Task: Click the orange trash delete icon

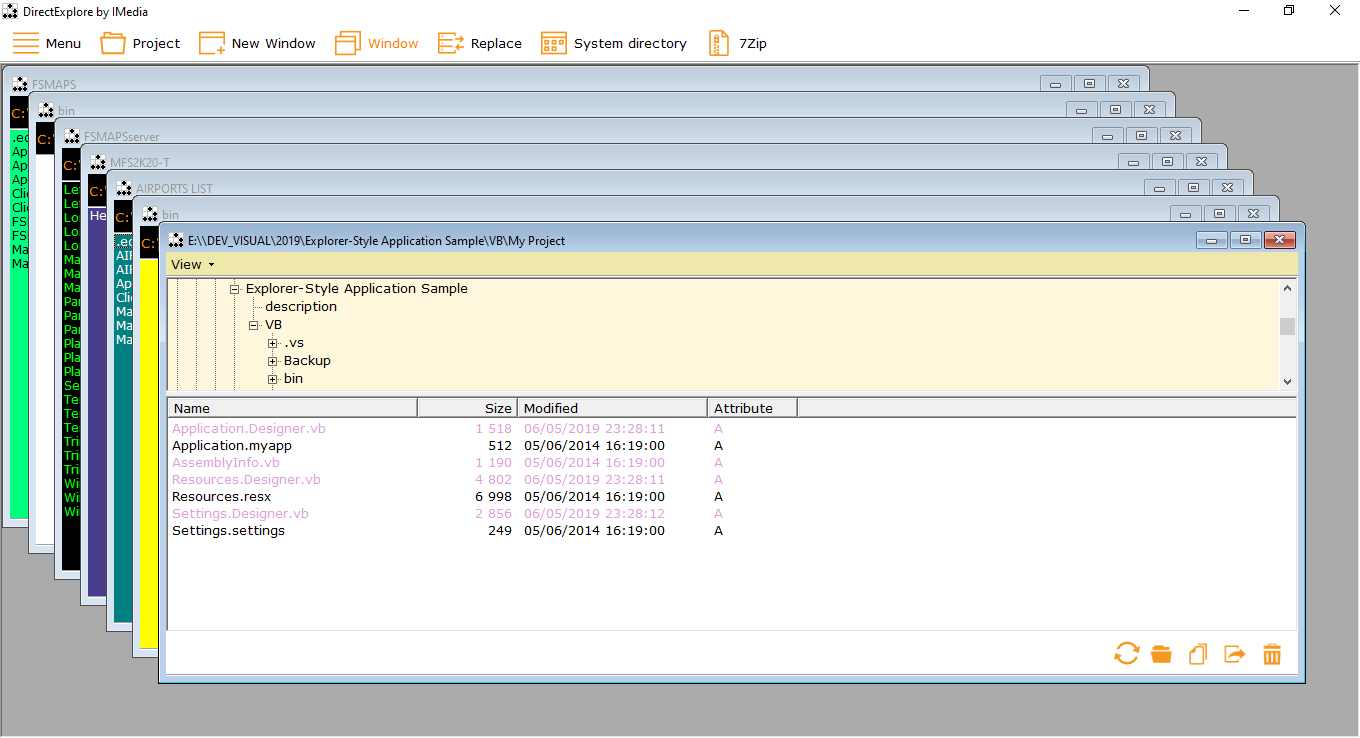Action: 1272,654
